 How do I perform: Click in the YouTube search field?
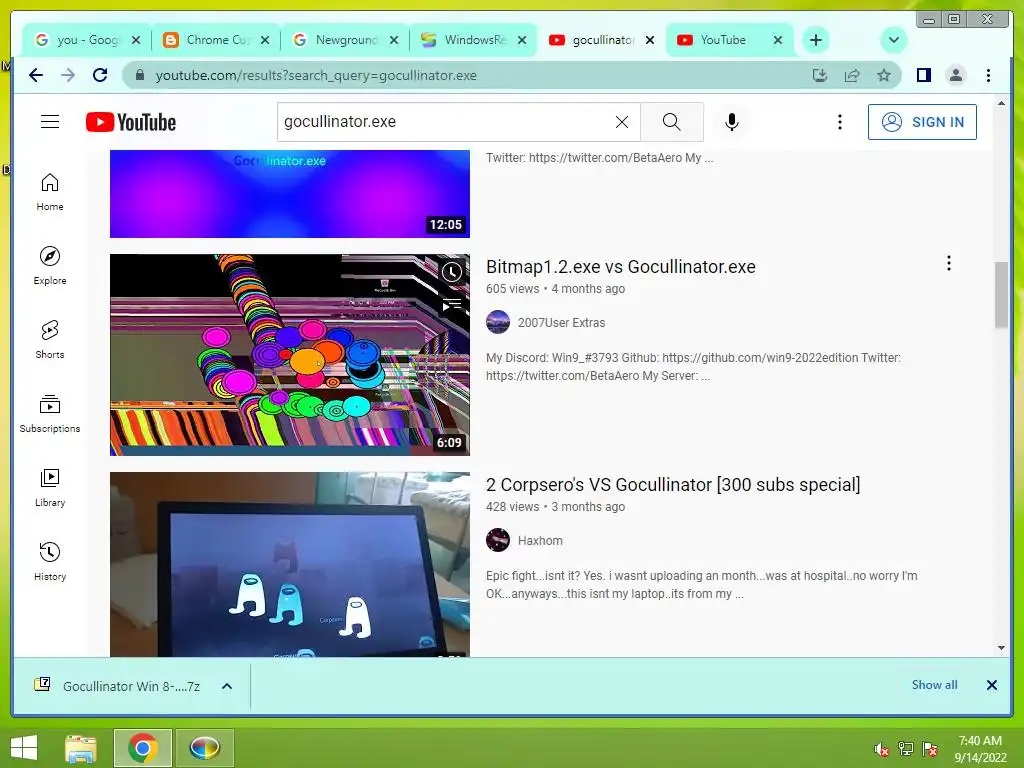(444, 122)
